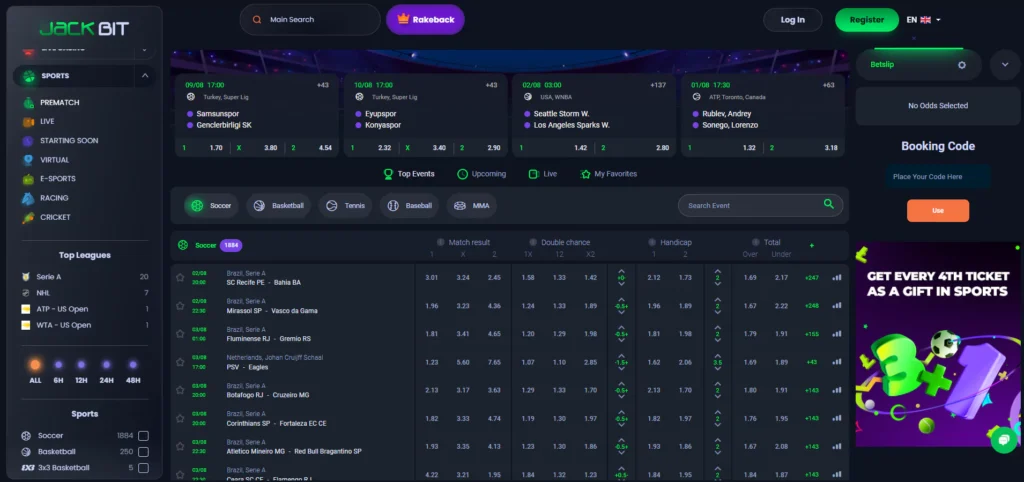Open the live chat bubble icon
Screen dimensions: 1024x482
click(x=1004, y=440)
